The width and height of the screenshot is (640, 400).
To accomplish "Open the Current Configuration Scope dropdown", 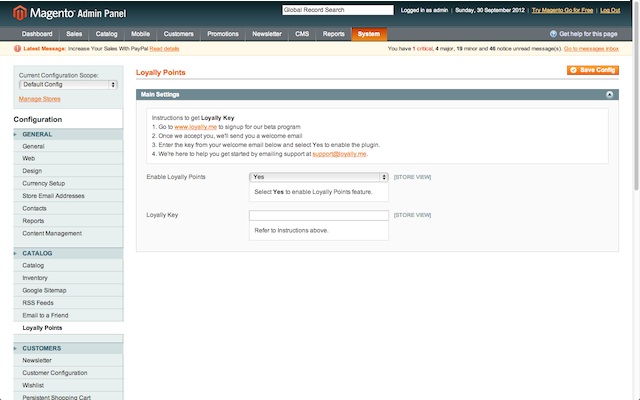I will point(68,84).
